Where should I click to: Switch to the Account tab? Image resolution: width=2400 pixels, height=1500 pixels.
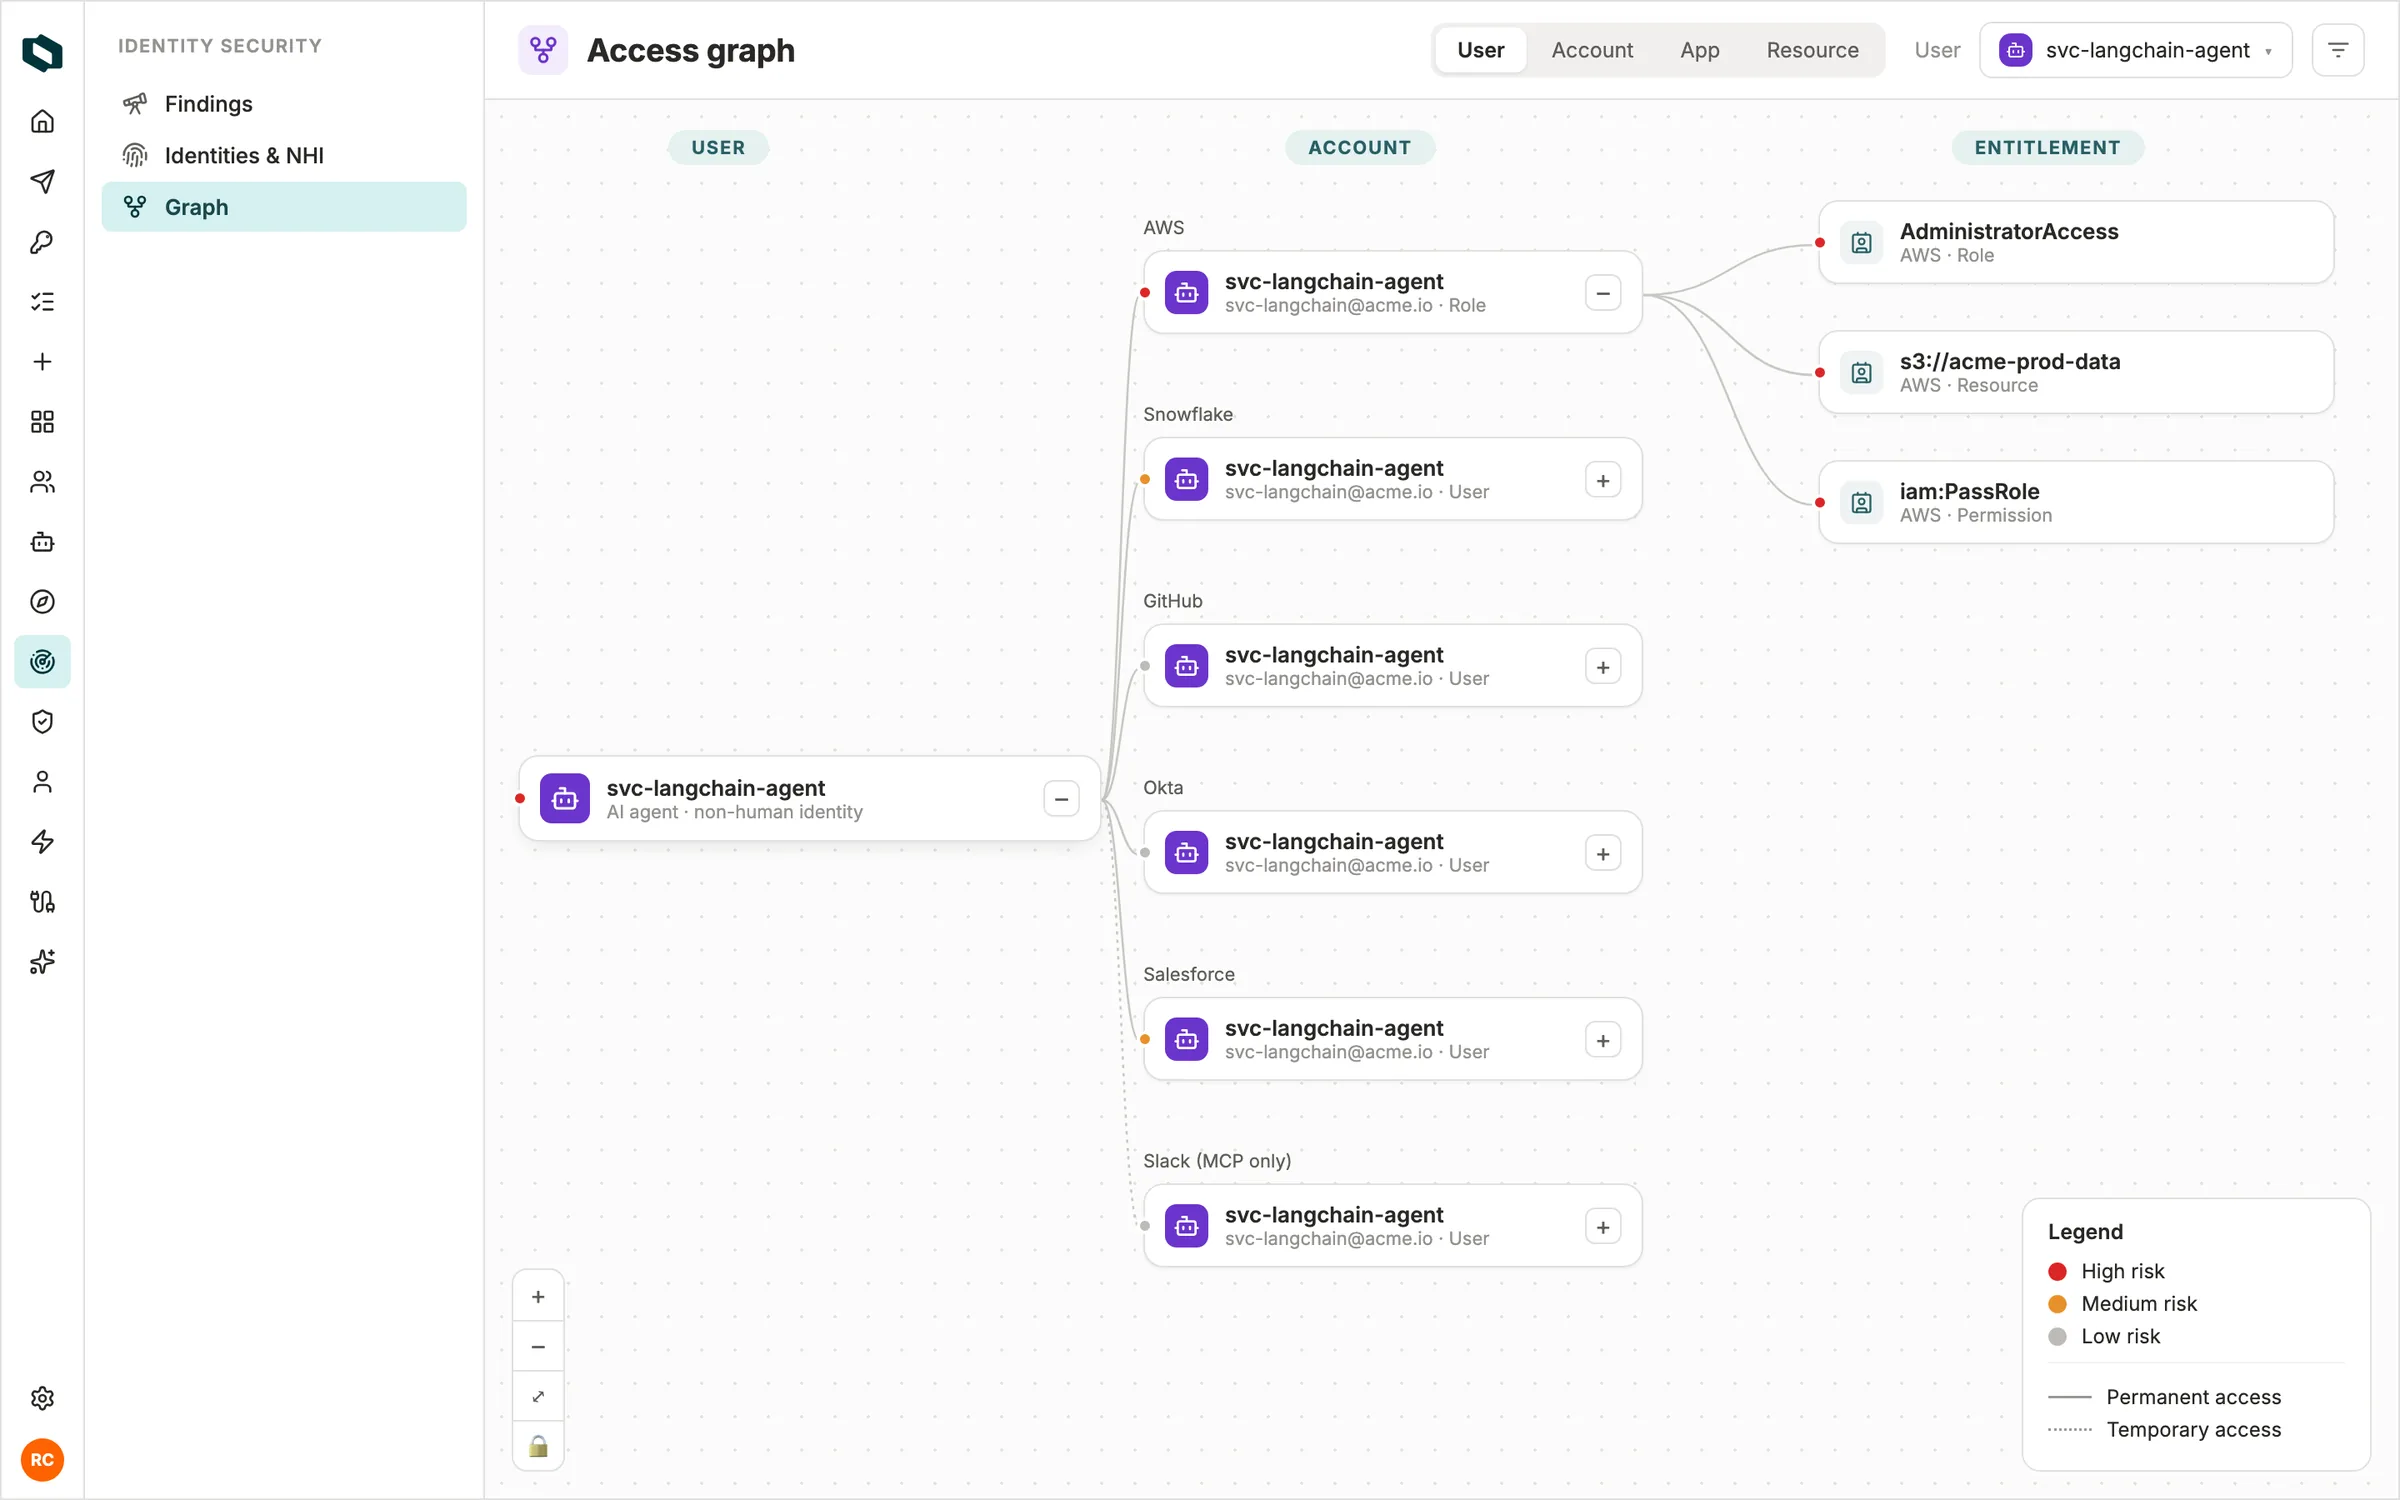(x=1592, y=50)
